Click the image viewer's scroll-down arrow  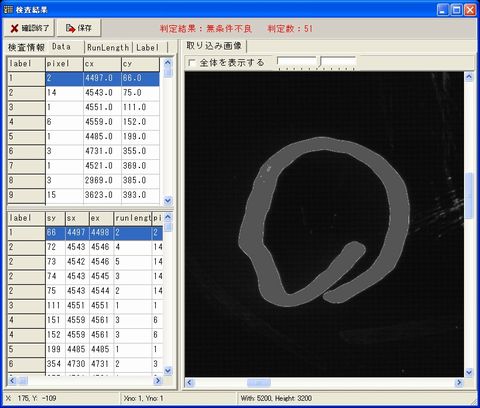point(469,372)
